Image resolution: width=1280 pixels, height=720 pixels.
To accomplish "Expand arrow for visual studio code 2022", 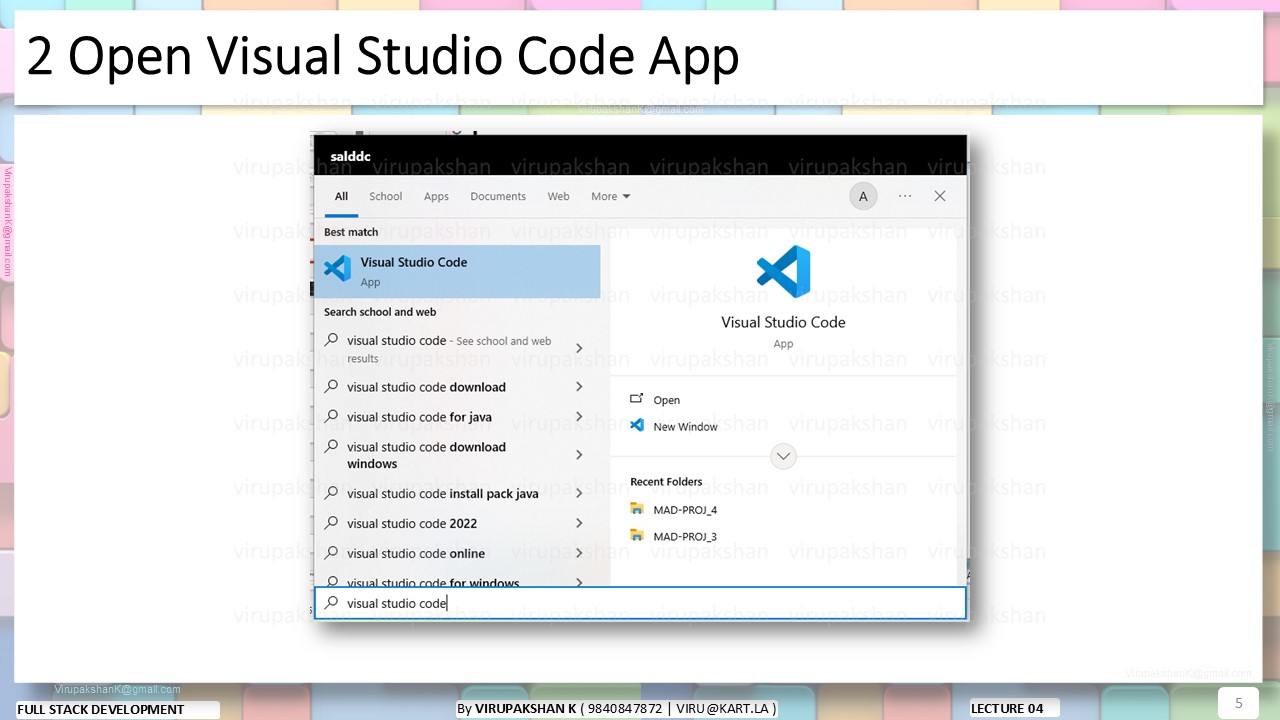I will click(579, 523).
